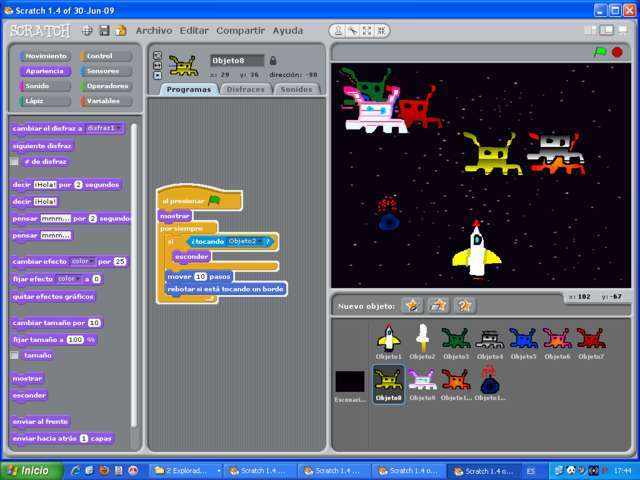Click the save project icon
Viewport: 640px width, 480px height.
tap(104, 31)
